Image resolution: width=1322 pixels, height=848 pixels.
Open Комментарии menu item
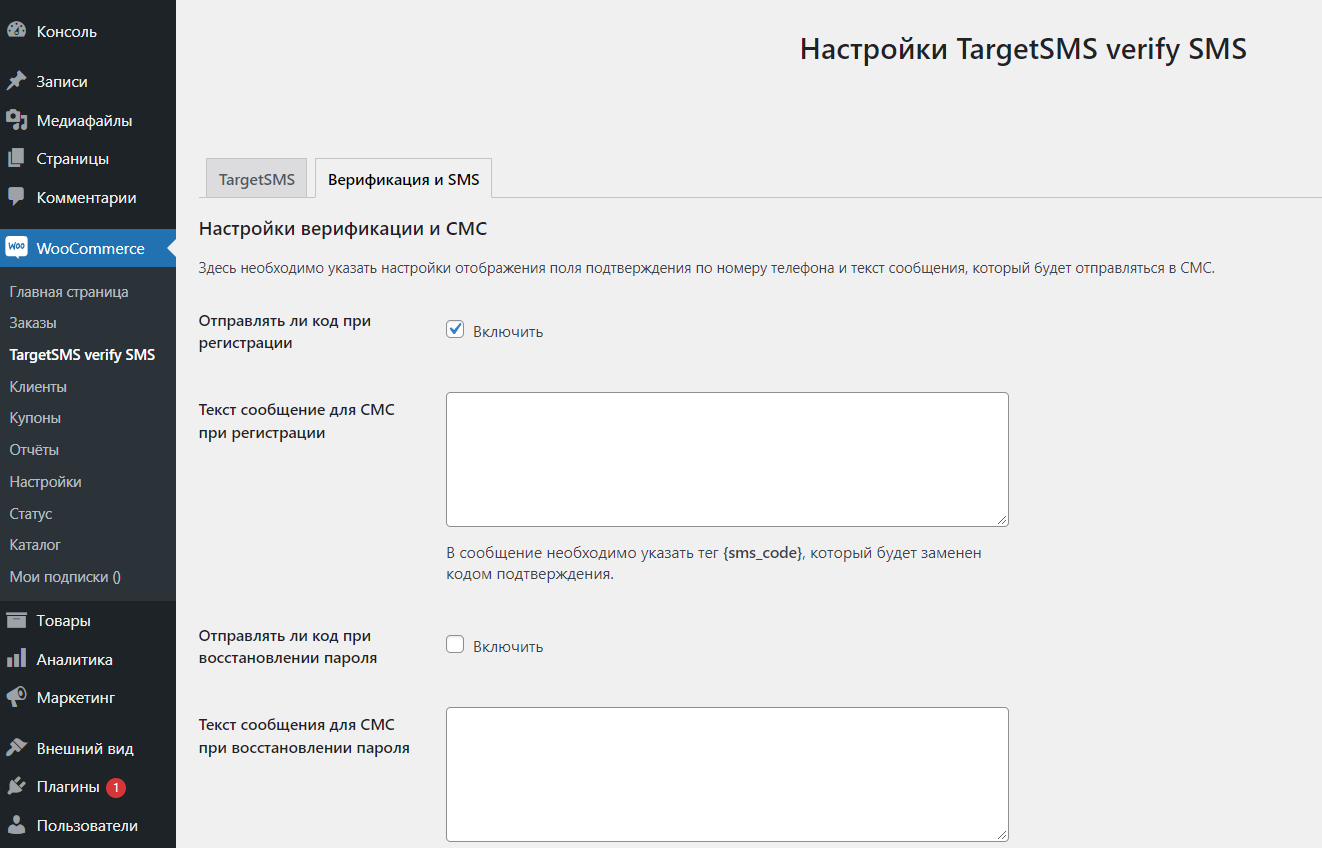tap(88, 197)
